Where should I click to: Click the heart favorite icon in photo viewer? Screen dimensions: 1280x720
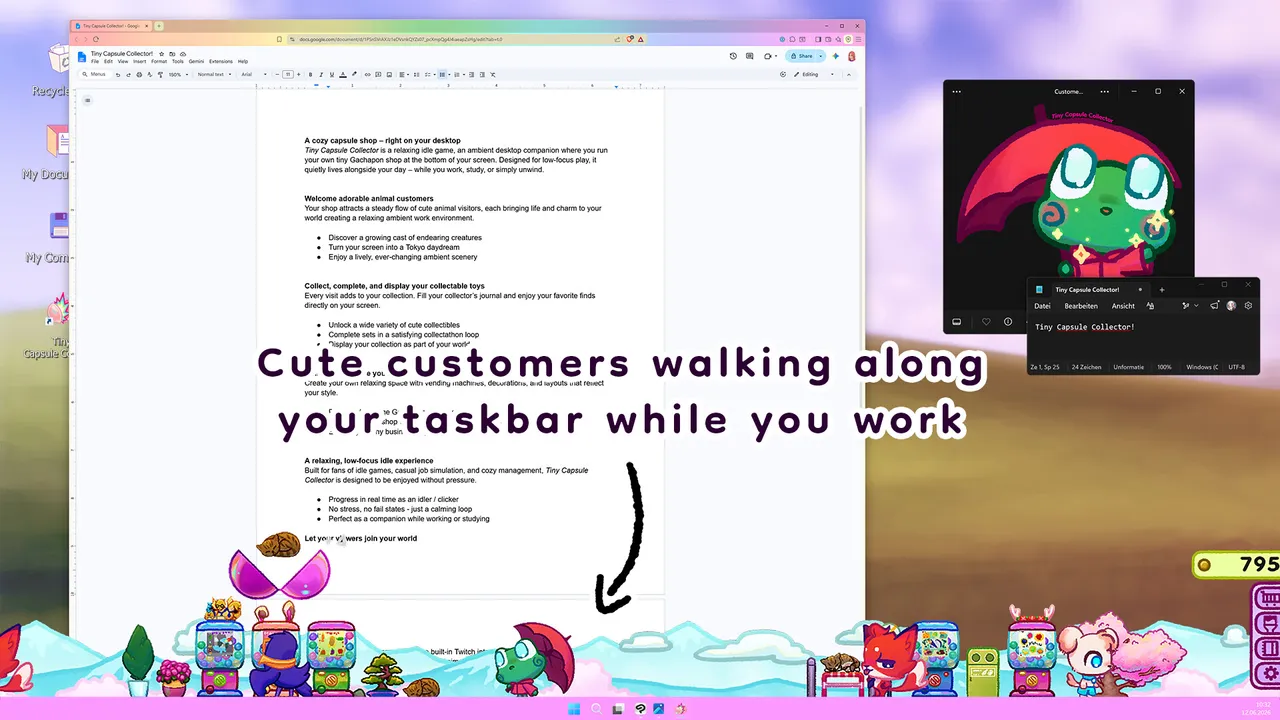click(x=986, y=322)
